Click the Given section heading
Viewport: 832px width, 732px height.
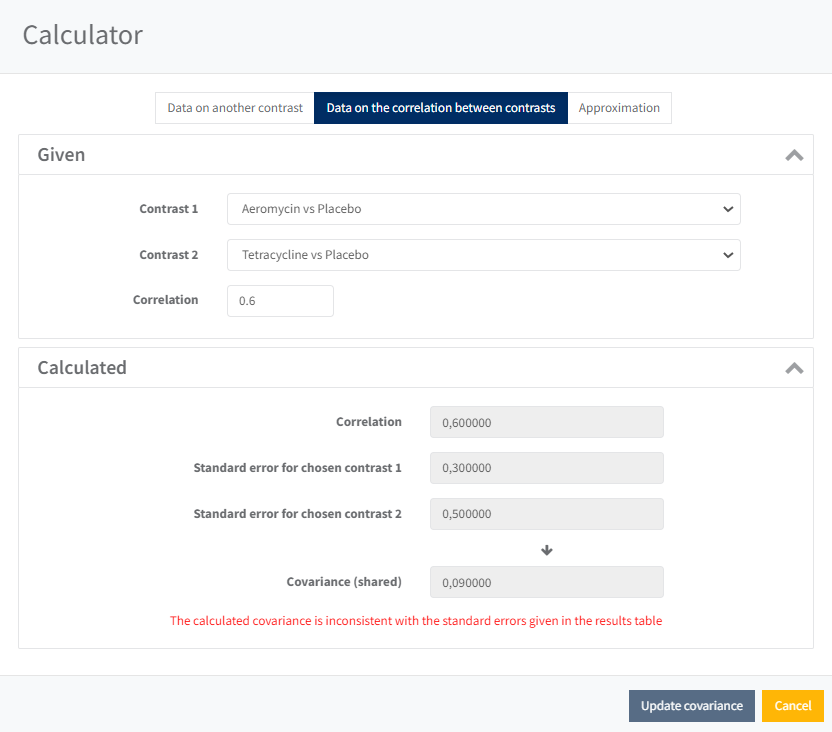click(61, 155)
